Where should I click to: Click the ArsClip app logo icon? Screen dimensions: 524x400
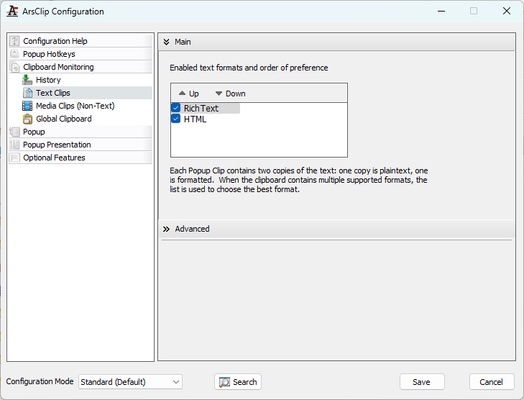pyautogui.click(x=12, y=11)
